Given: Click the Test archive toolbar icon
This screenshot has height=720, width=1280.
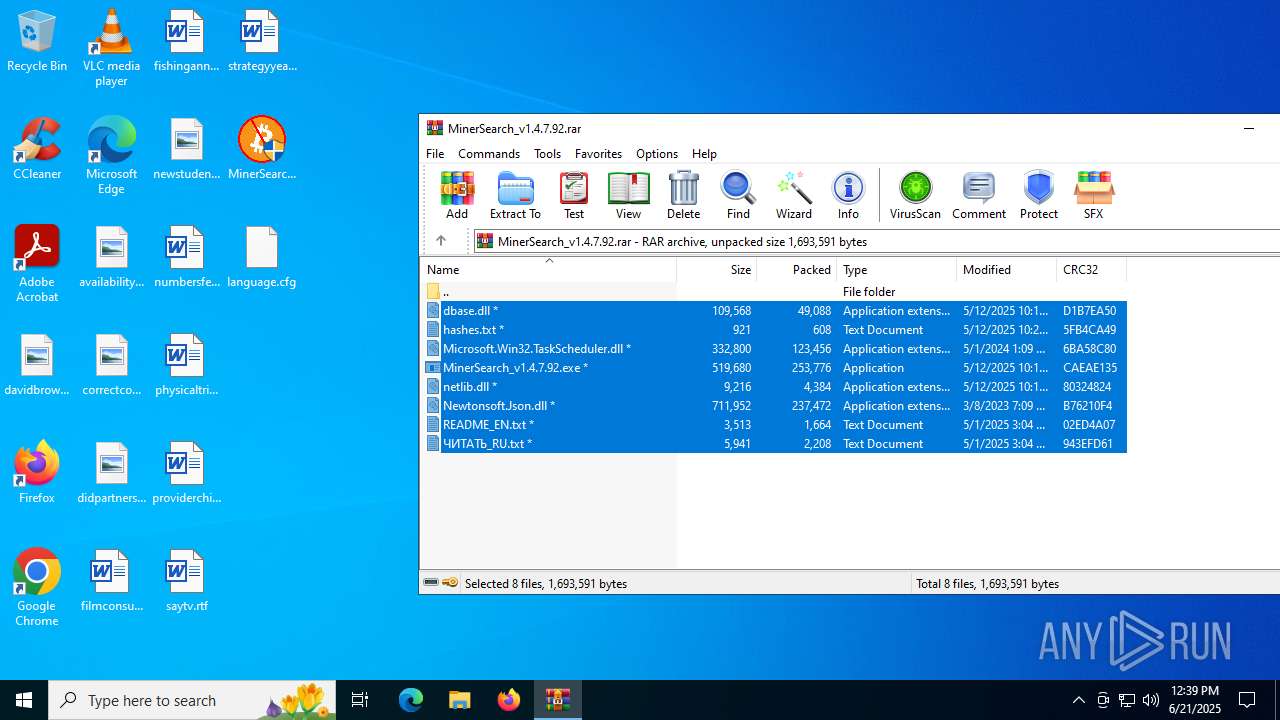Looking at the screenshot, I should coord(574,195).
